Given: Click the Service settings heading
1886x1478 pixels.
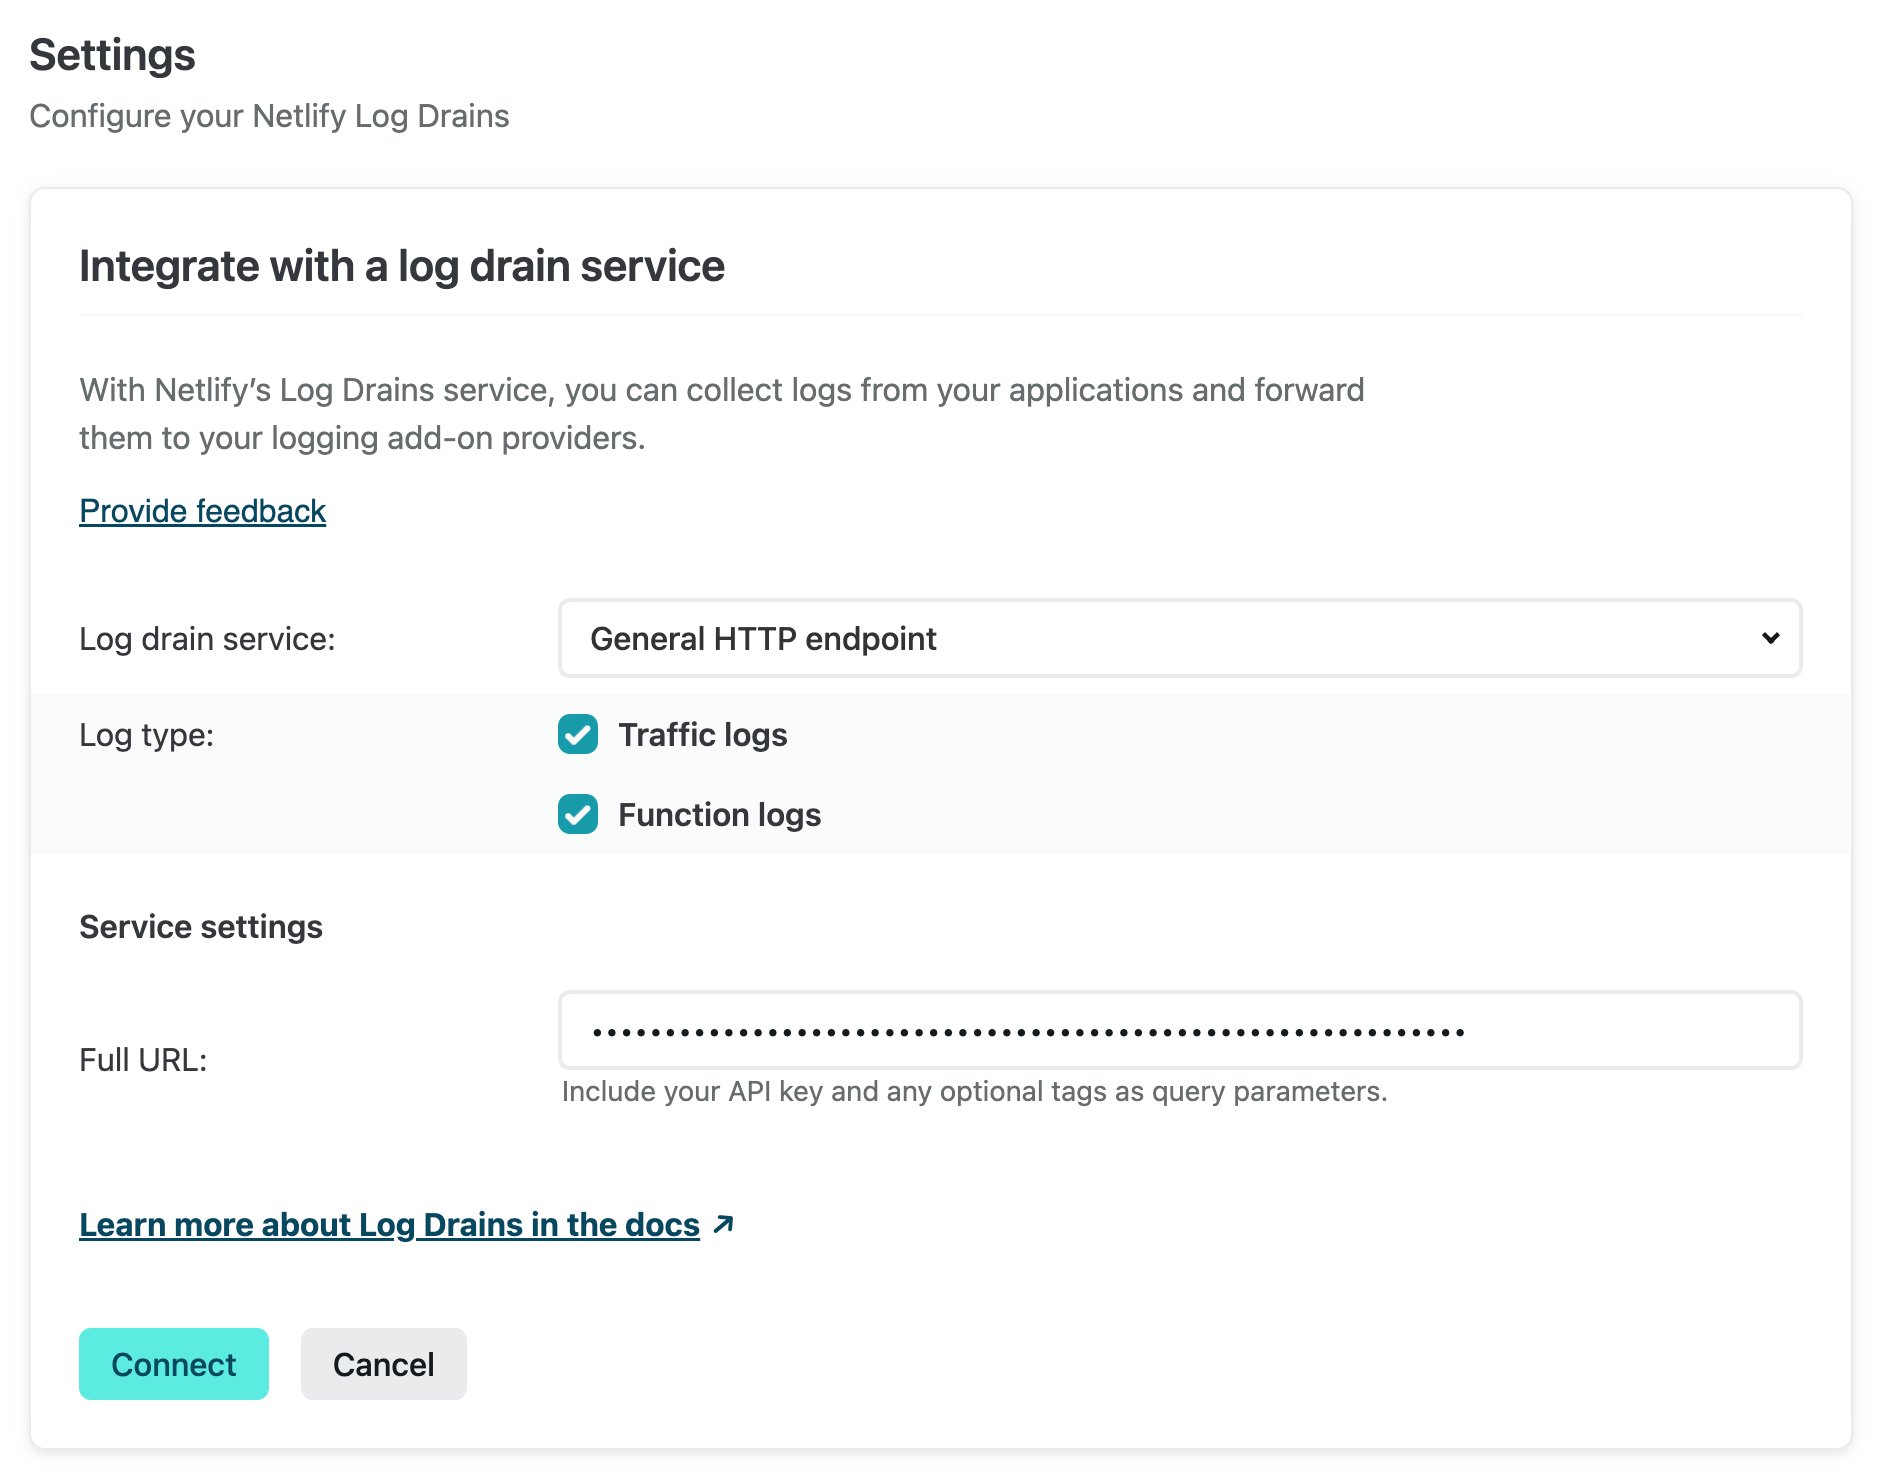Looking at the screenshot, I should tap(201, 927).
